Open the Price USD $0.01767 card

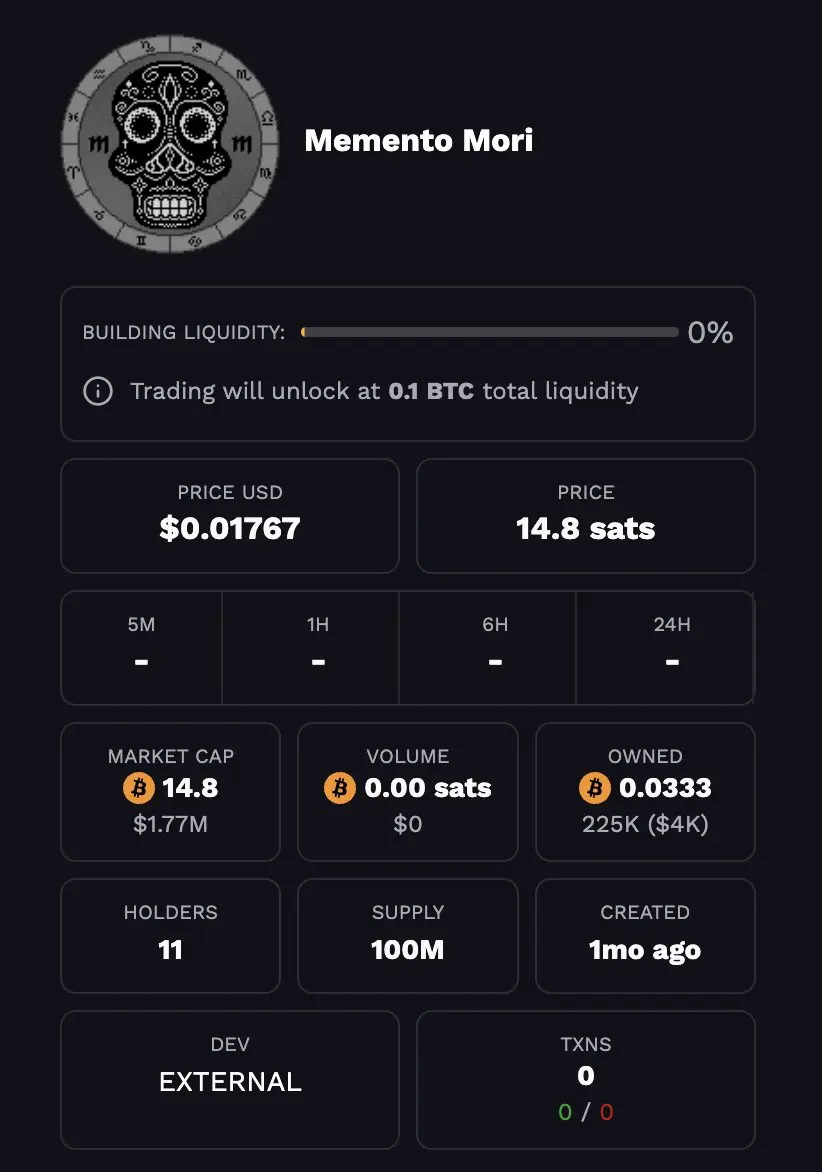[230, 516]
